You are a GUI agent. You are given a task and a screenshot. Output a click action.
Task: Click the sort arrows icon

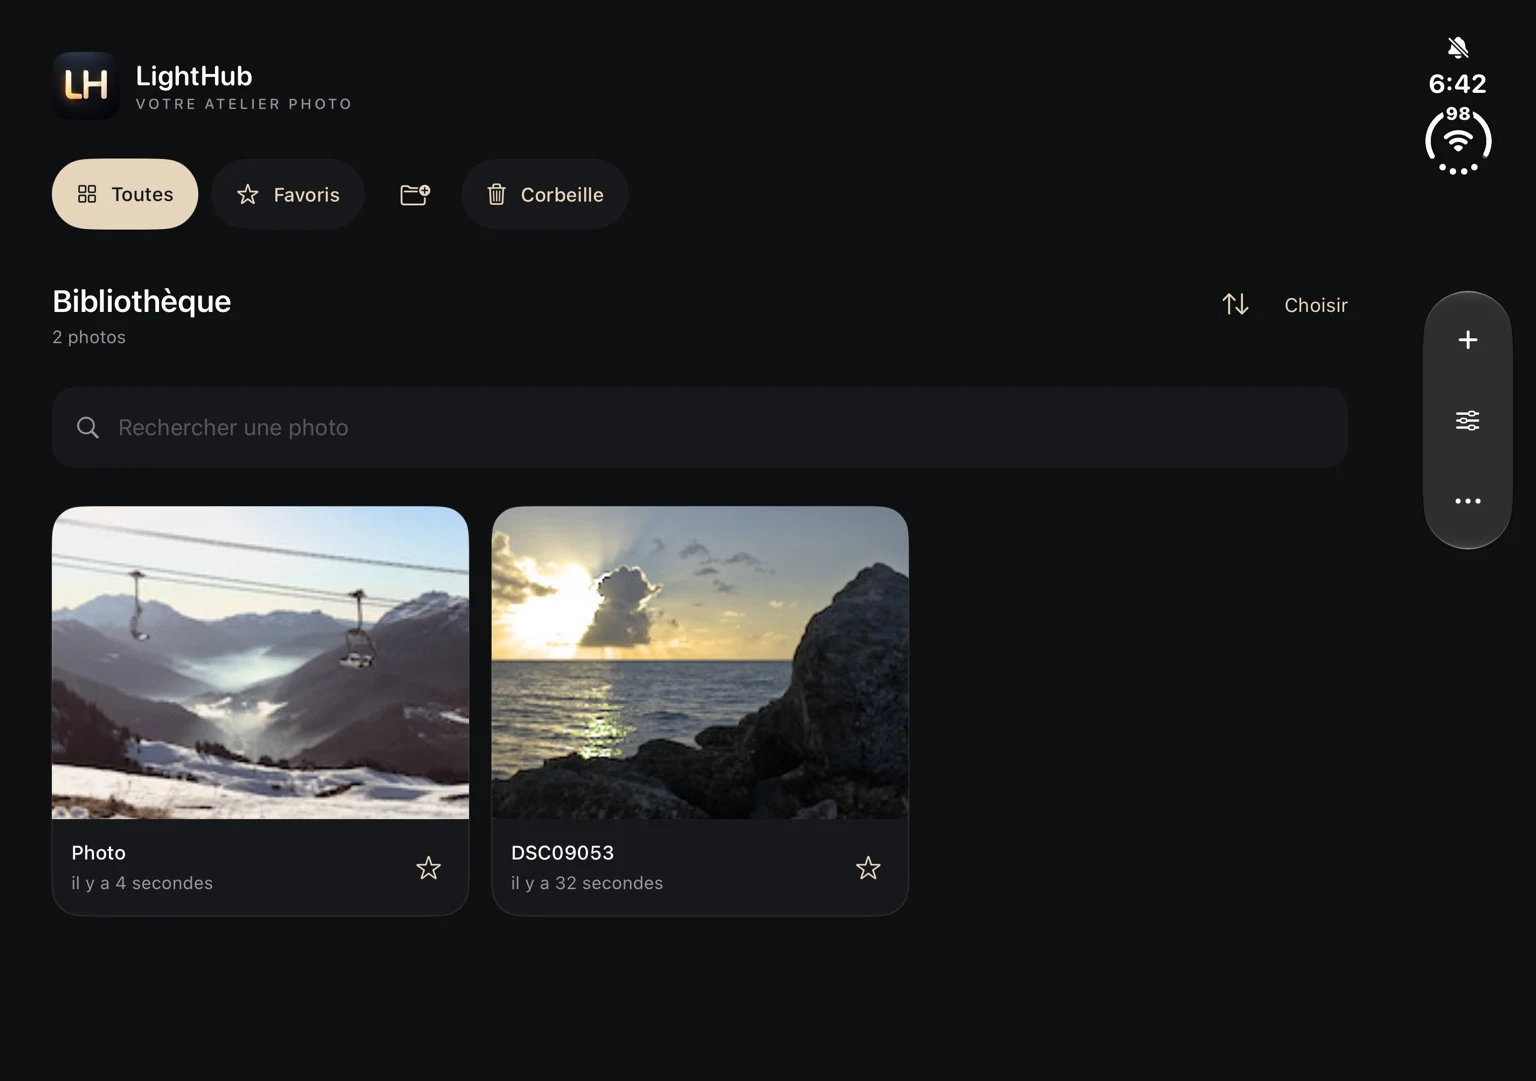click(x=1235, y=304)
